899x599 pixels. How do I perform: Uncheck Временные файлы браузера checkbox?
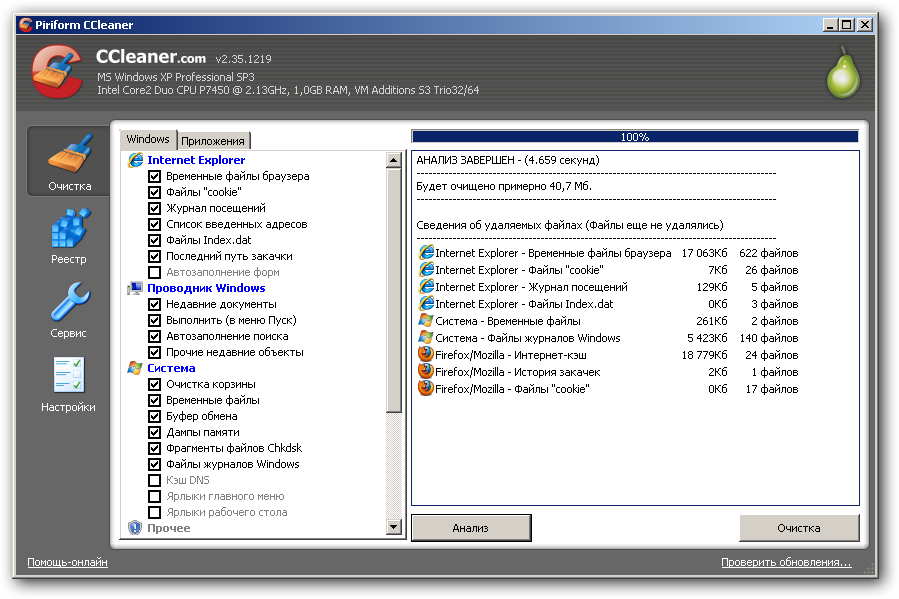click(154, 176)
